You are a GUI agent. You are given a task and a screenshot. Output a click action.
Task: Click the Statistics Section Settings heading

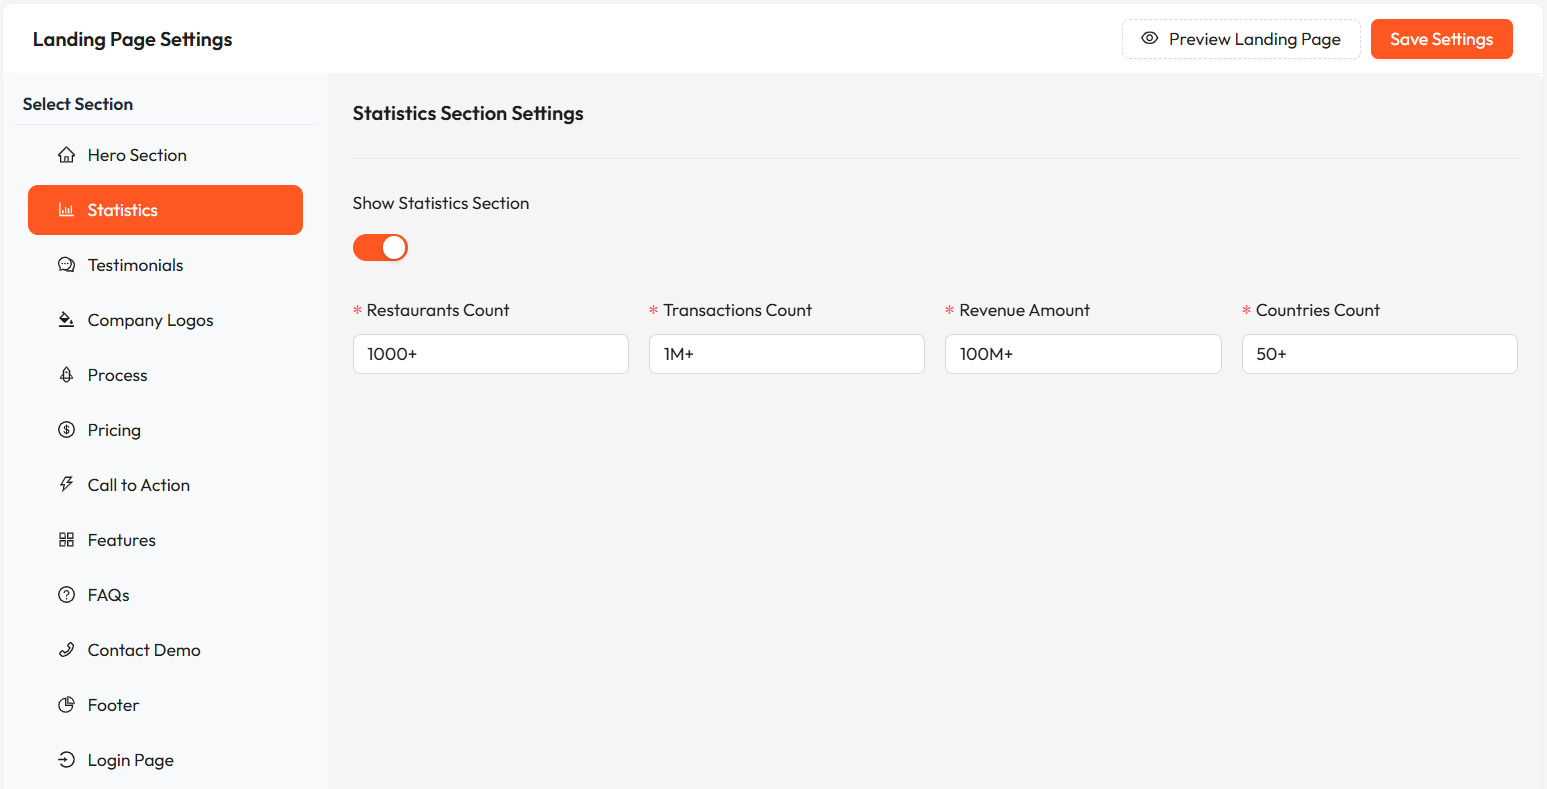click(x=468, y=114)
